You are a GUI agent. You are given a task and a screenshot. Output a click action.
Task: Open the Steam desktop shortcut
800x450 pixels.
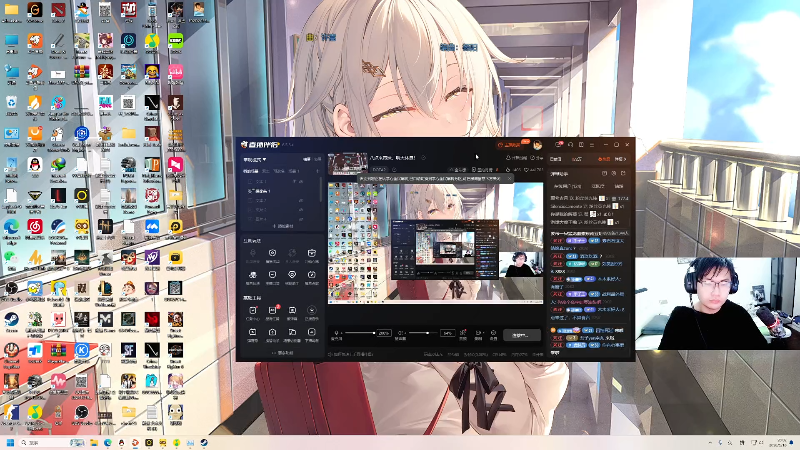(x=11, y=320)
